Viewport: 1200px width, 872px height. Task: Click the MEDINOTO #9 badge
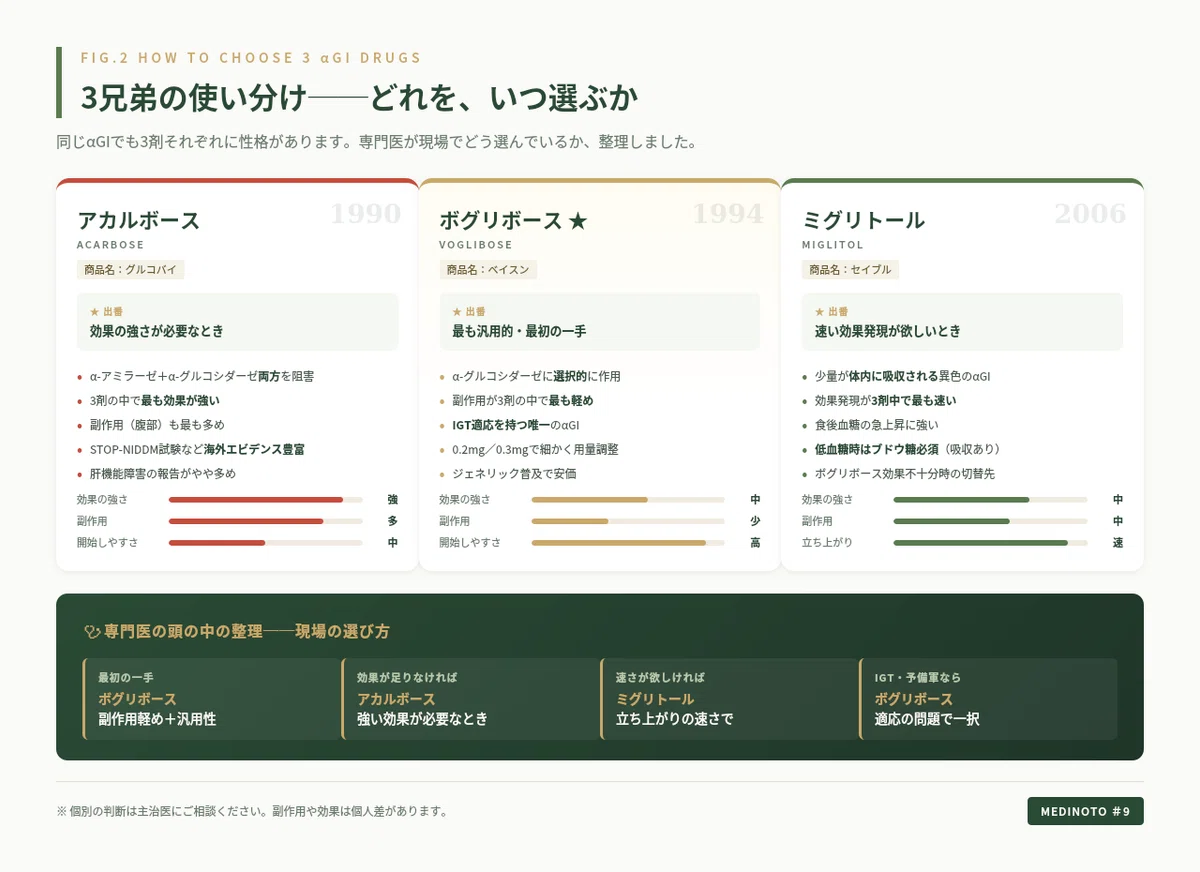click(1085, 811)
